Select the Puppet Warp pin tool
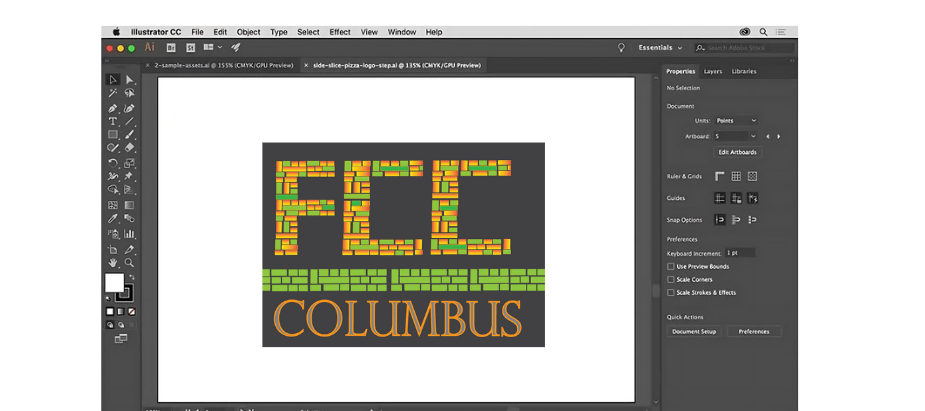Image resolution: width=925 pixels, height=411 pixels. tap(130, 176)
